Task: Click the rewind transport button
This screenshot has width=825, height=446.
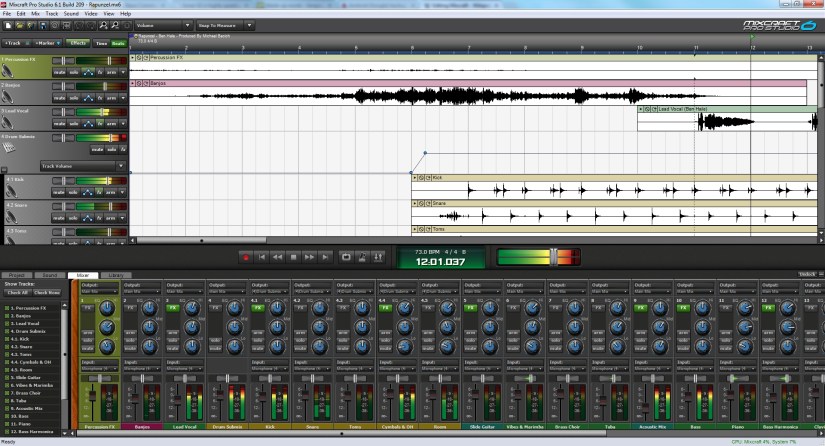Action: (x=278, y=257)
